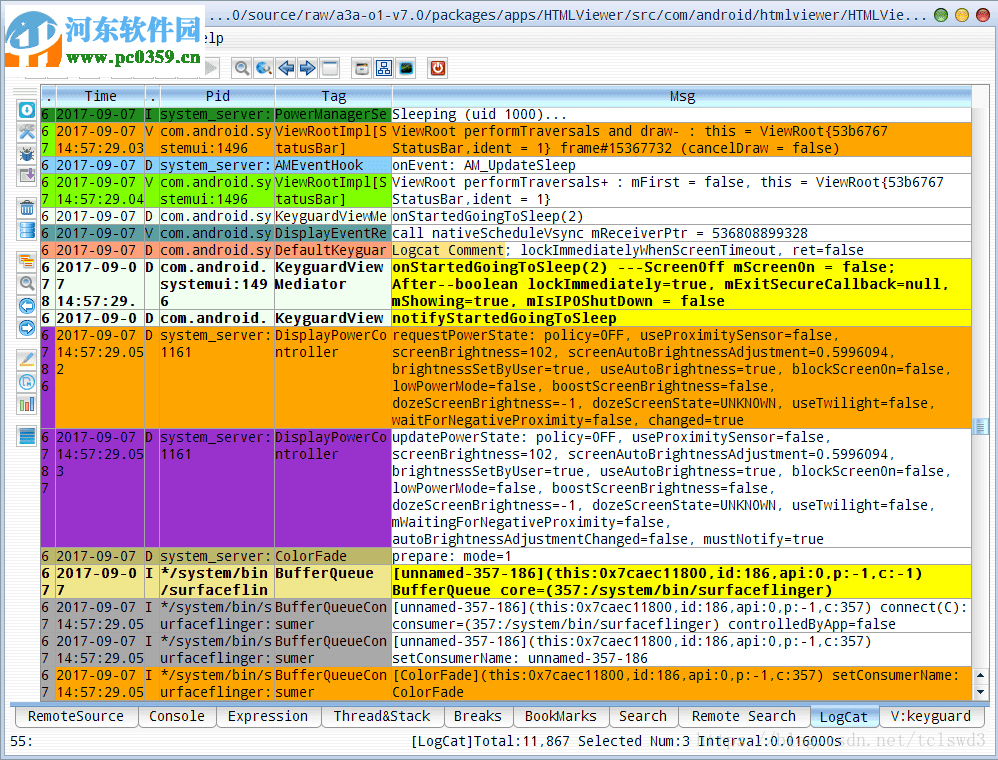Click the blue download circle sidebar icon
The height and width of the screenshot is (760, 998).
click(x=27, y=110)
